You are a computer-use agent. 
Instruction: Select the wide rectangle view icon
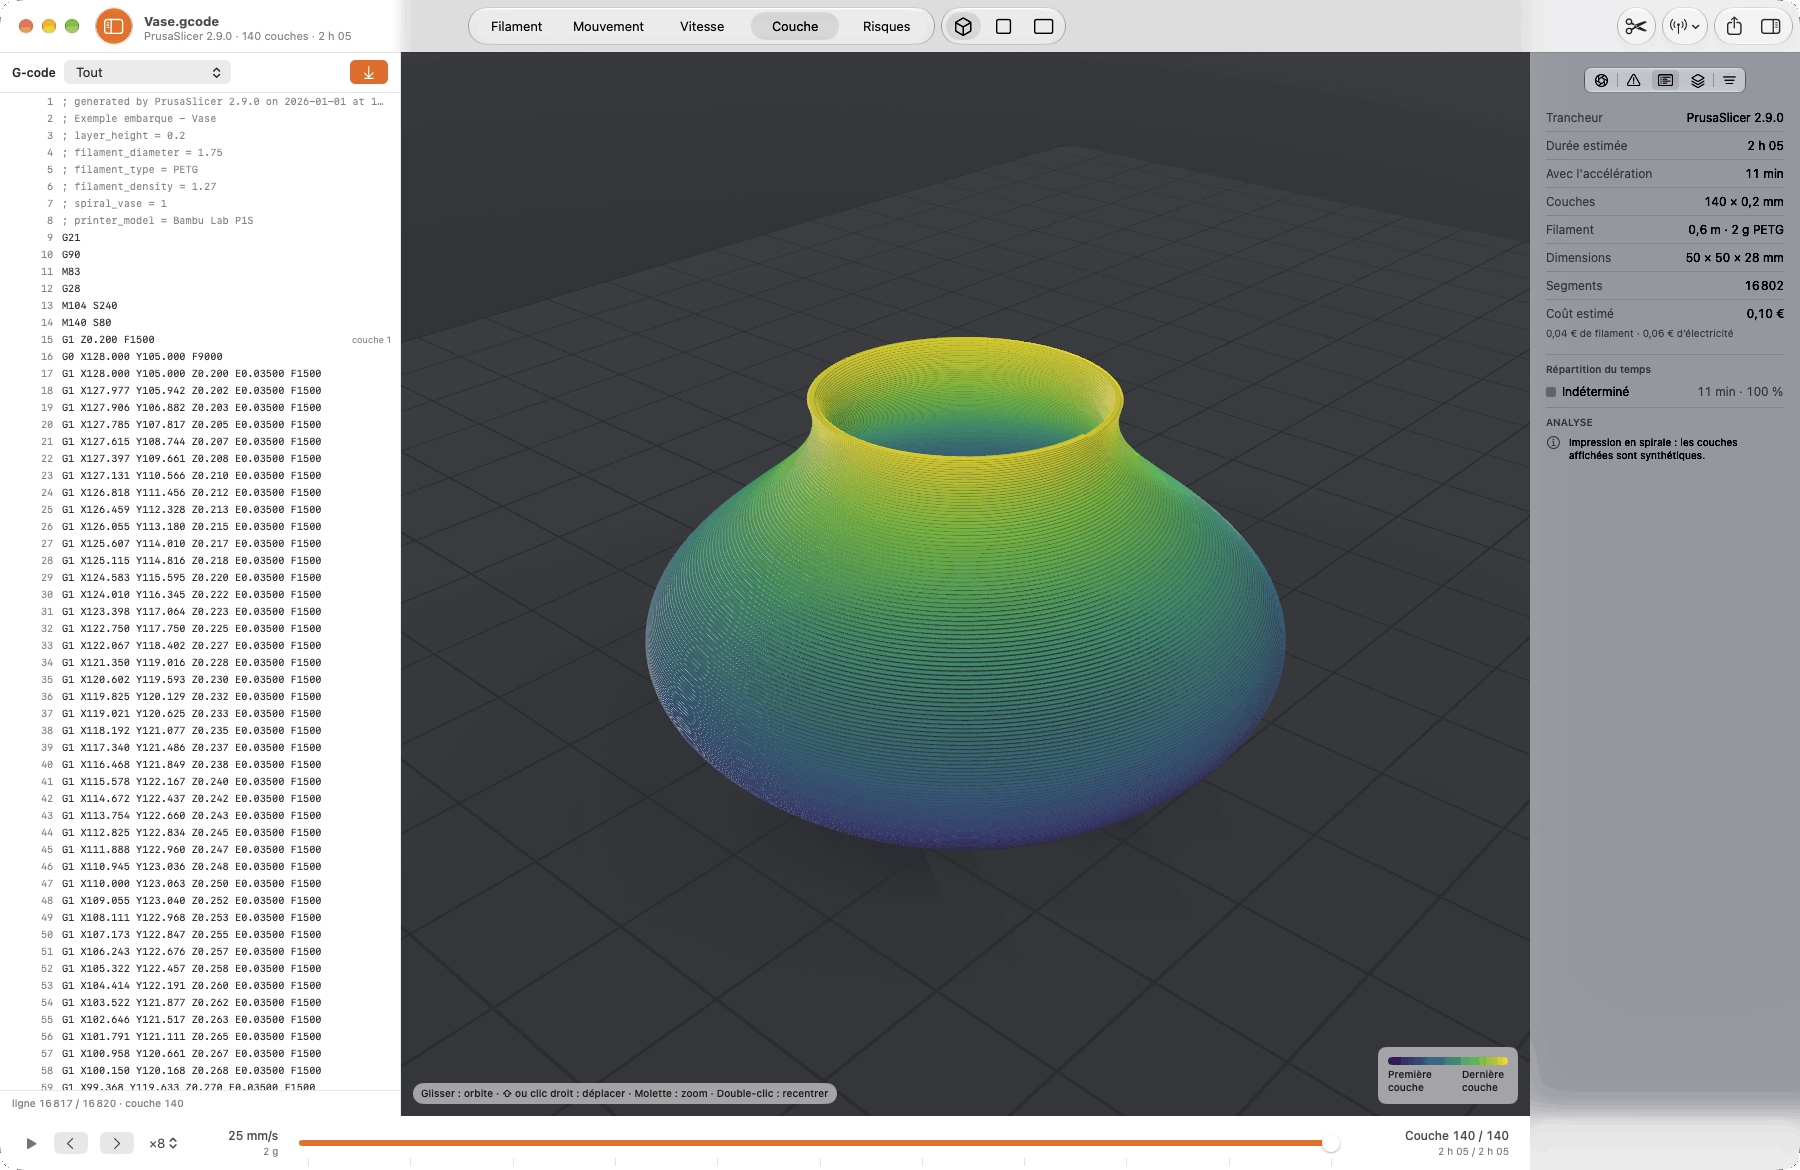1043,27
